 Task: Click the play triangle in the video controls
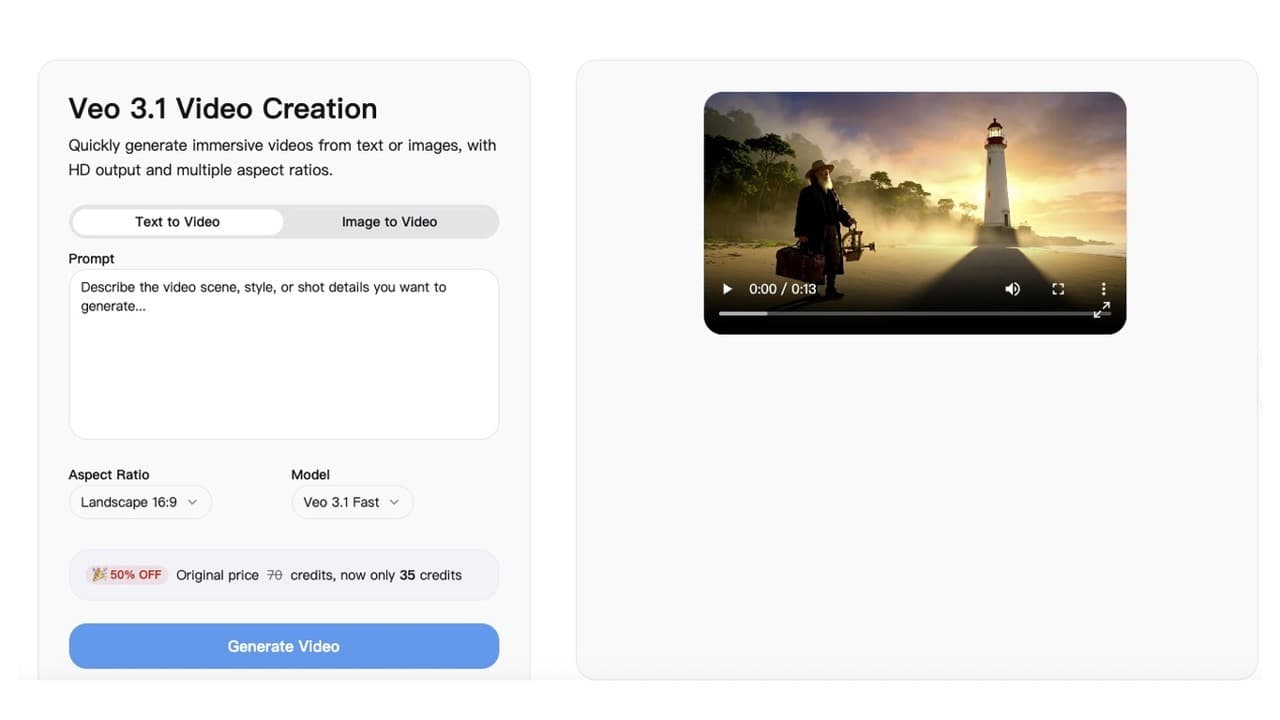[727, 288]
